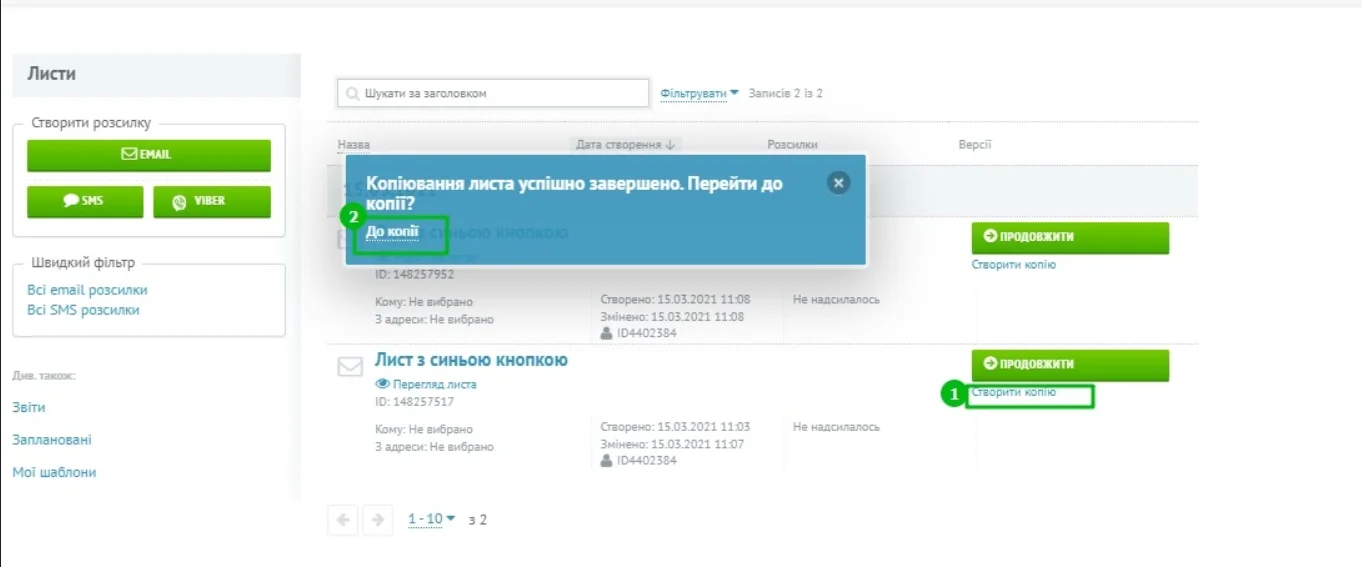Click 'Версії' column header
This screenshot has height=567, width=1362.
click(x=975, y=145)
